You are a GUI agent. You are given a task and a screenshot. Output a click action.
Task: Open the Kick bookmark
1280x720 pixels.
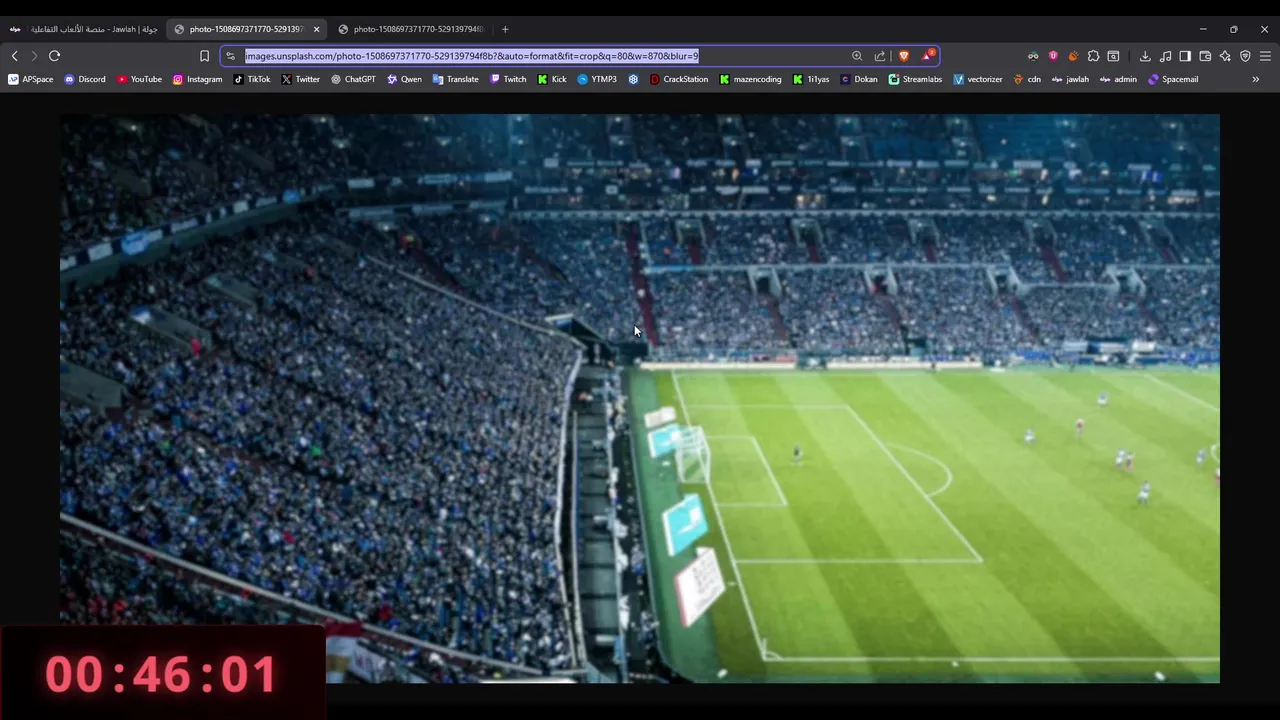pos(552,79)
